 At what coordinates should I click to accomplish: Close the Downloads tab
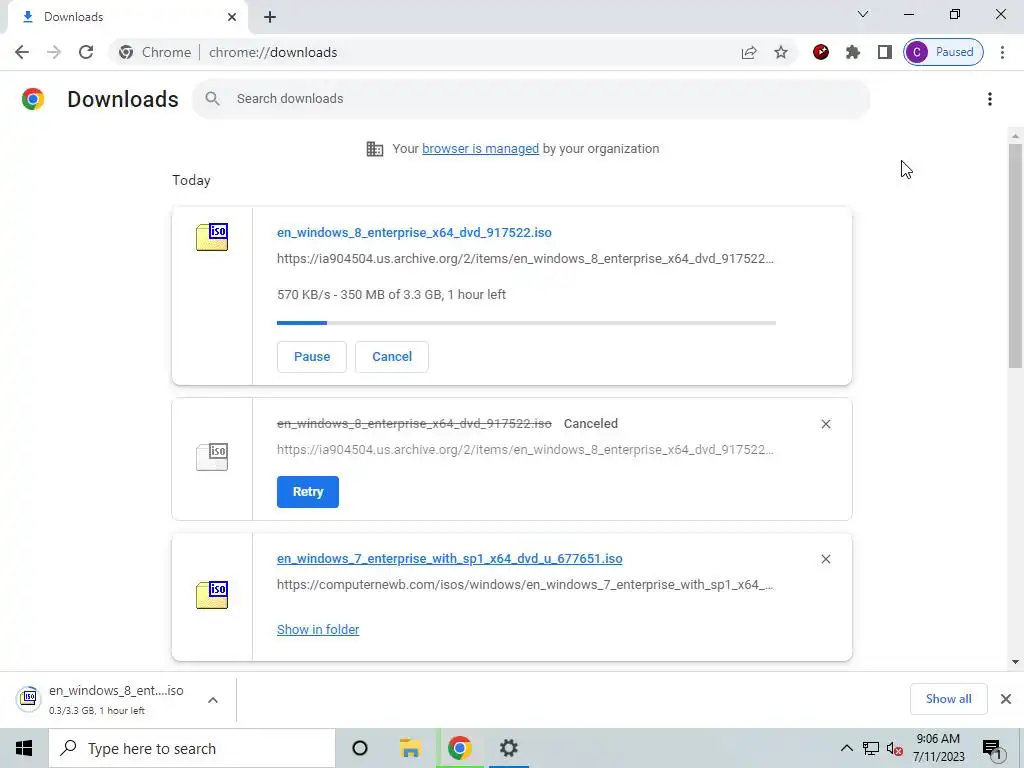pyautogui.click(x=232, y=17)
